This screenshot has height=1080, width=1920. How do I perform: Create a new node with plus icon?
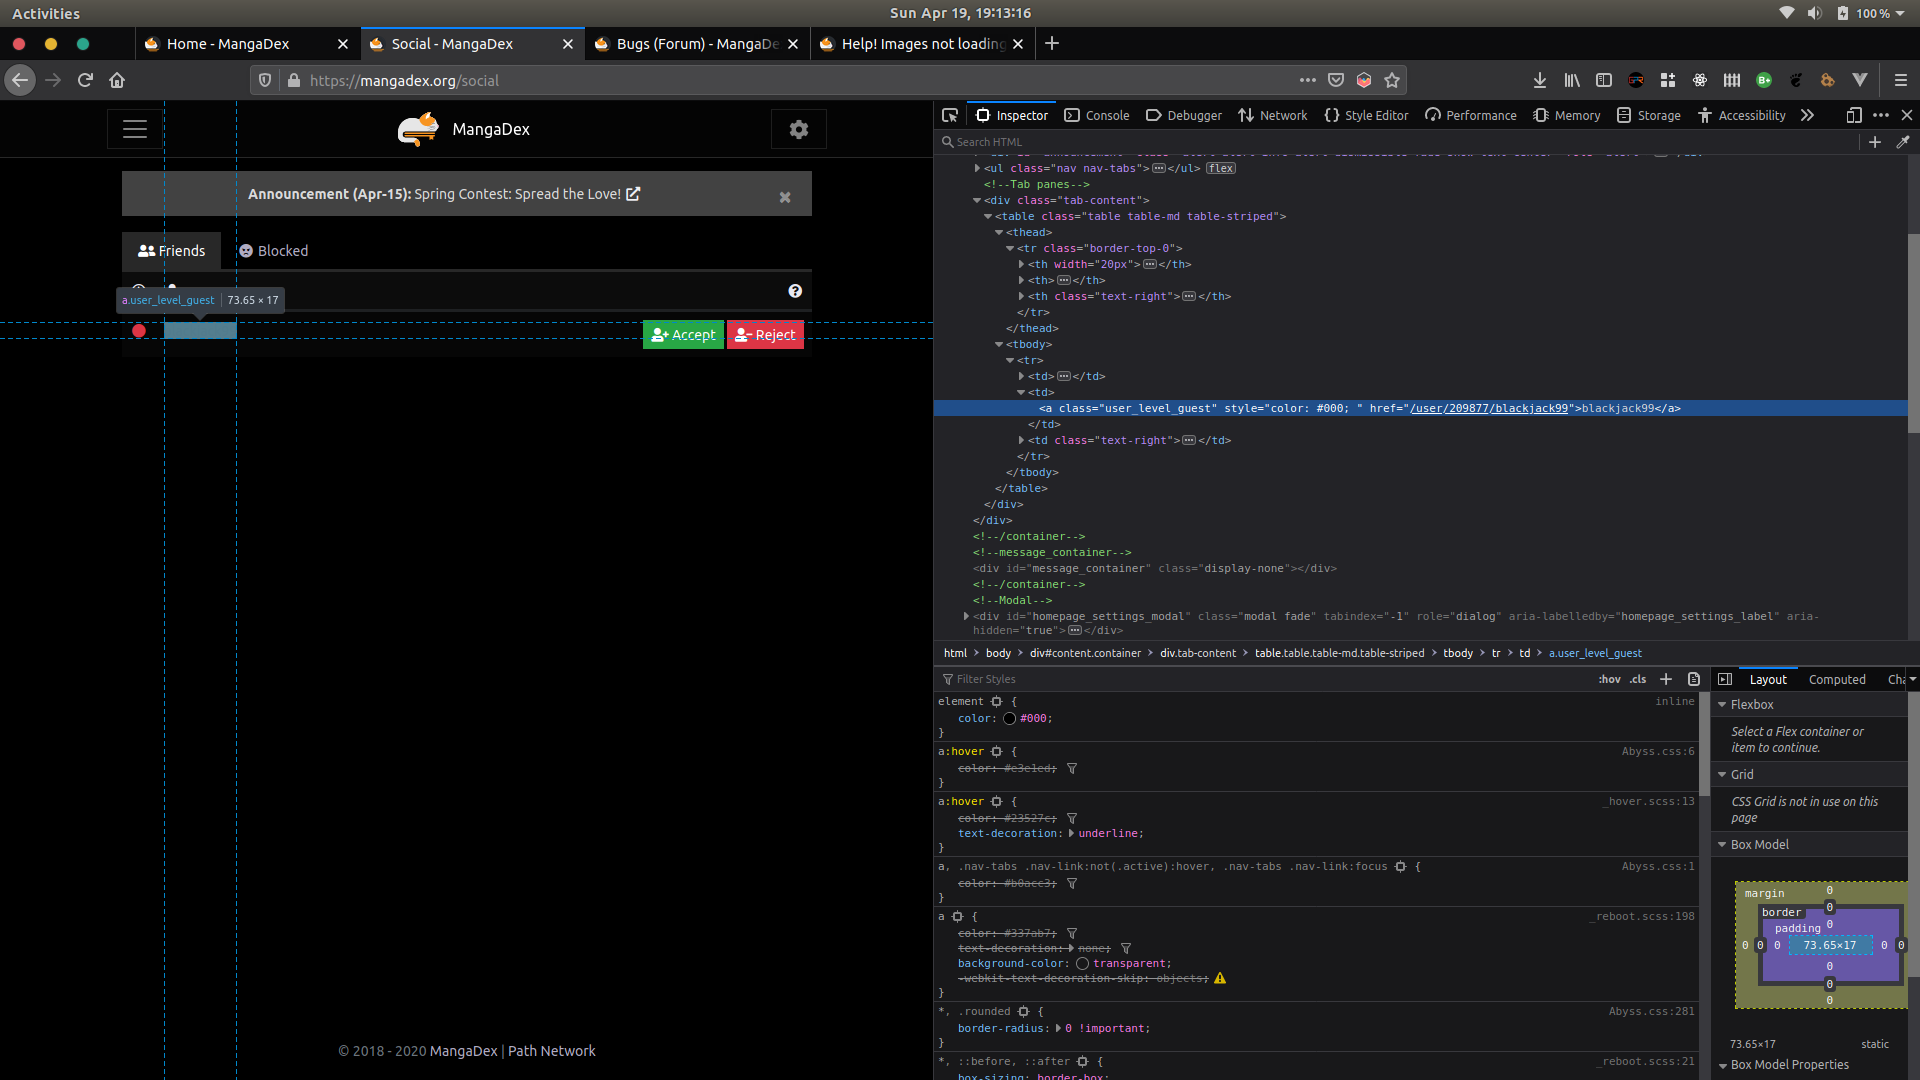pos(1875,142)
